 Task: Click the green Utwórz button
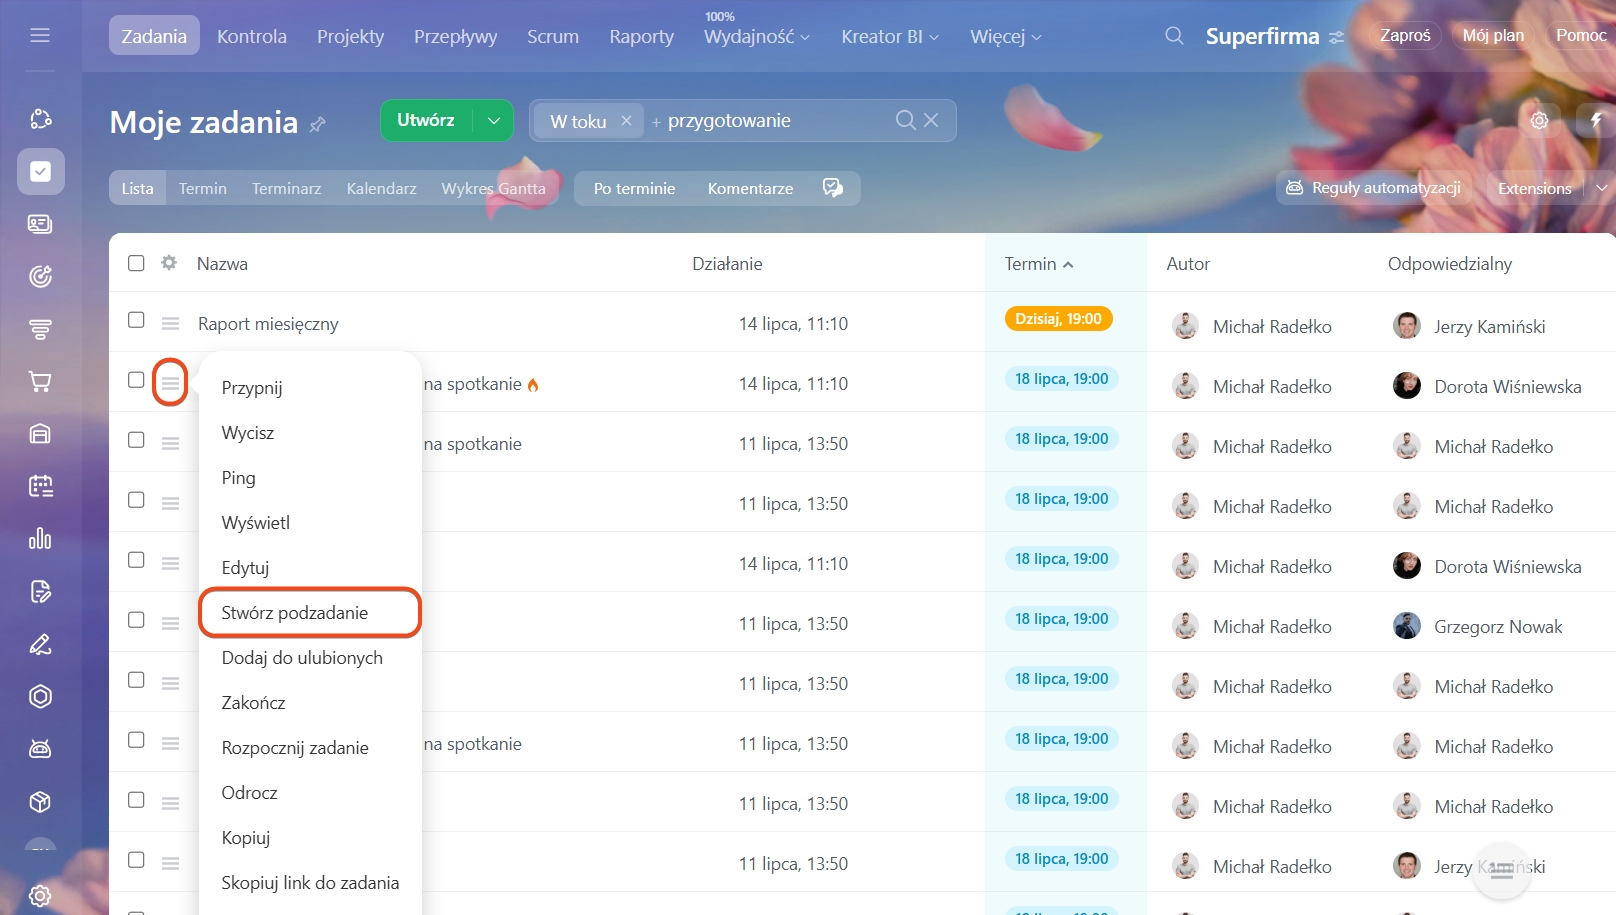426,120
